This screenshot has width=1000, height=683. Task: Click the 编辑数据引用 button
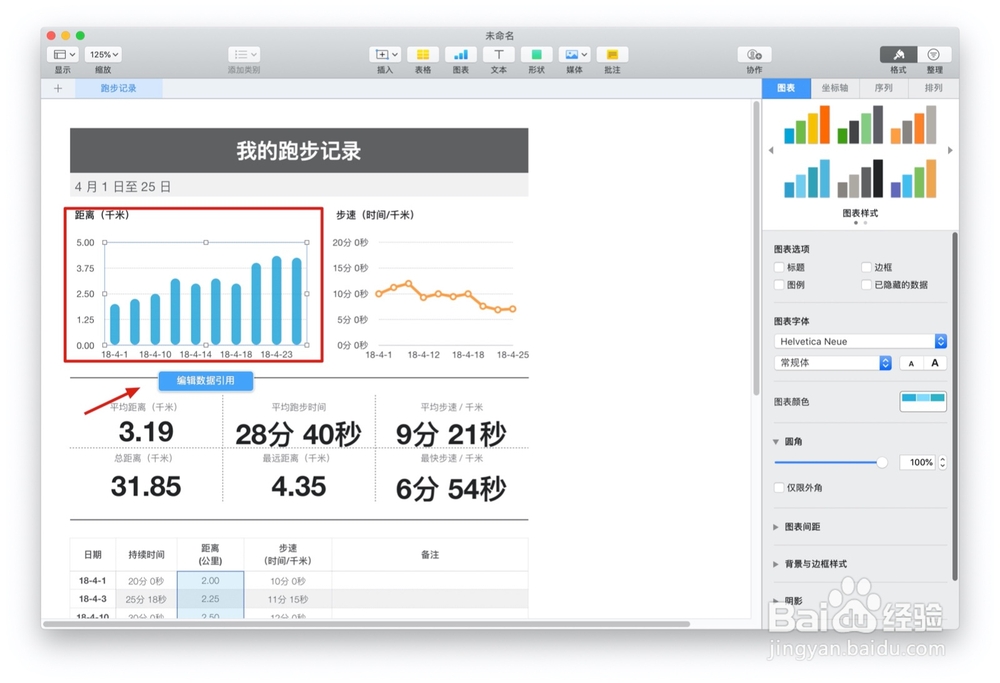click(205, 380)
